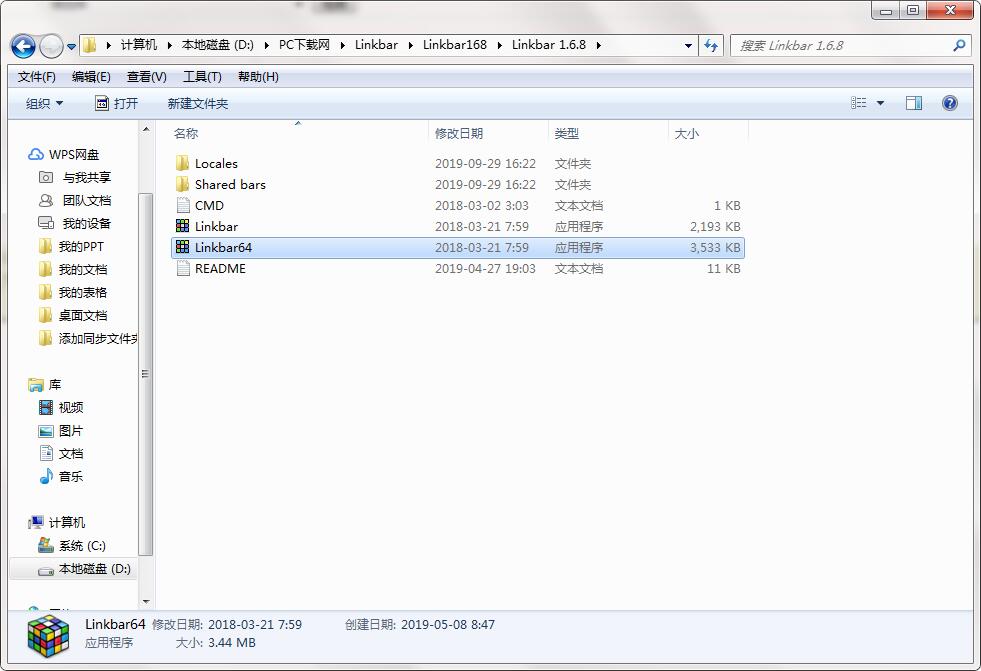This screenshot has width=981, height=671.
Task: Click 计算机 in the address breadcrumb
Action: pyautogui.click(x=139, y=45)
